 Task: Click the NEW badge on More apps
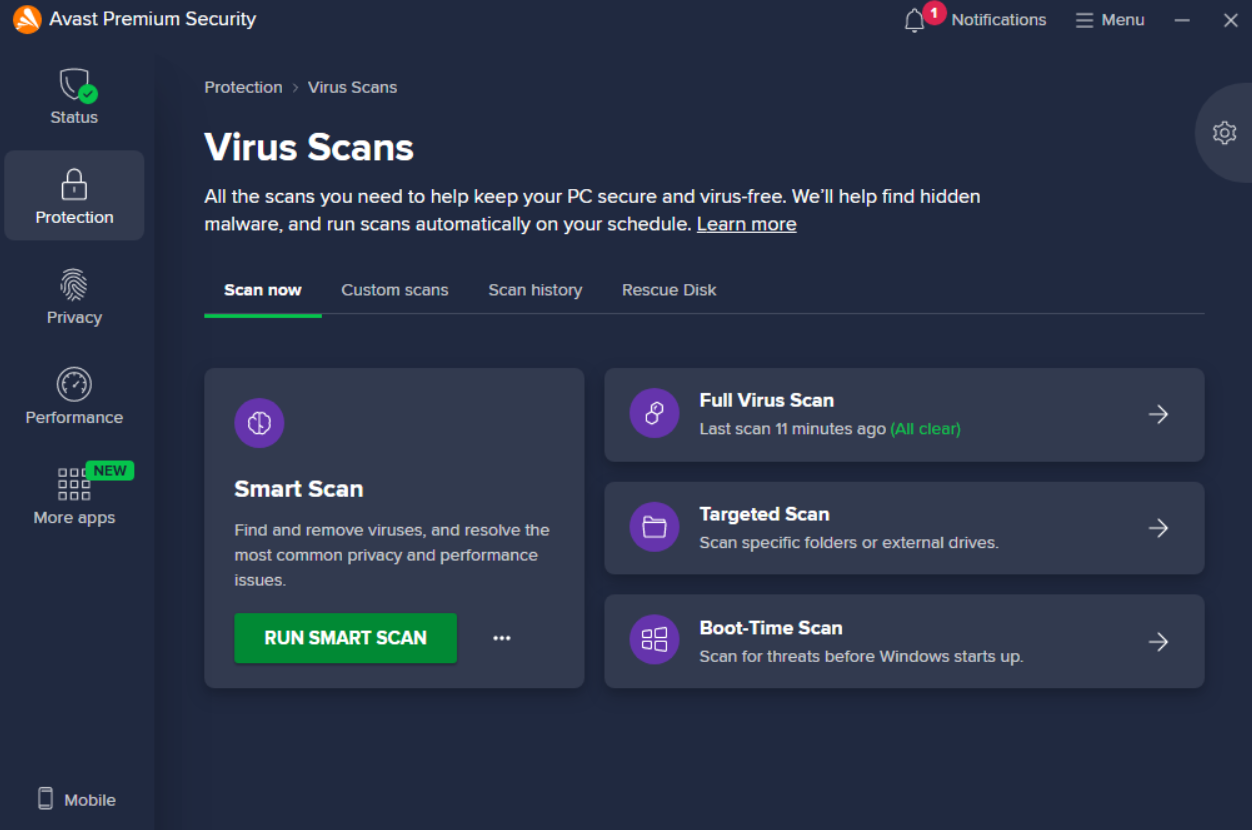click(110, 471)
